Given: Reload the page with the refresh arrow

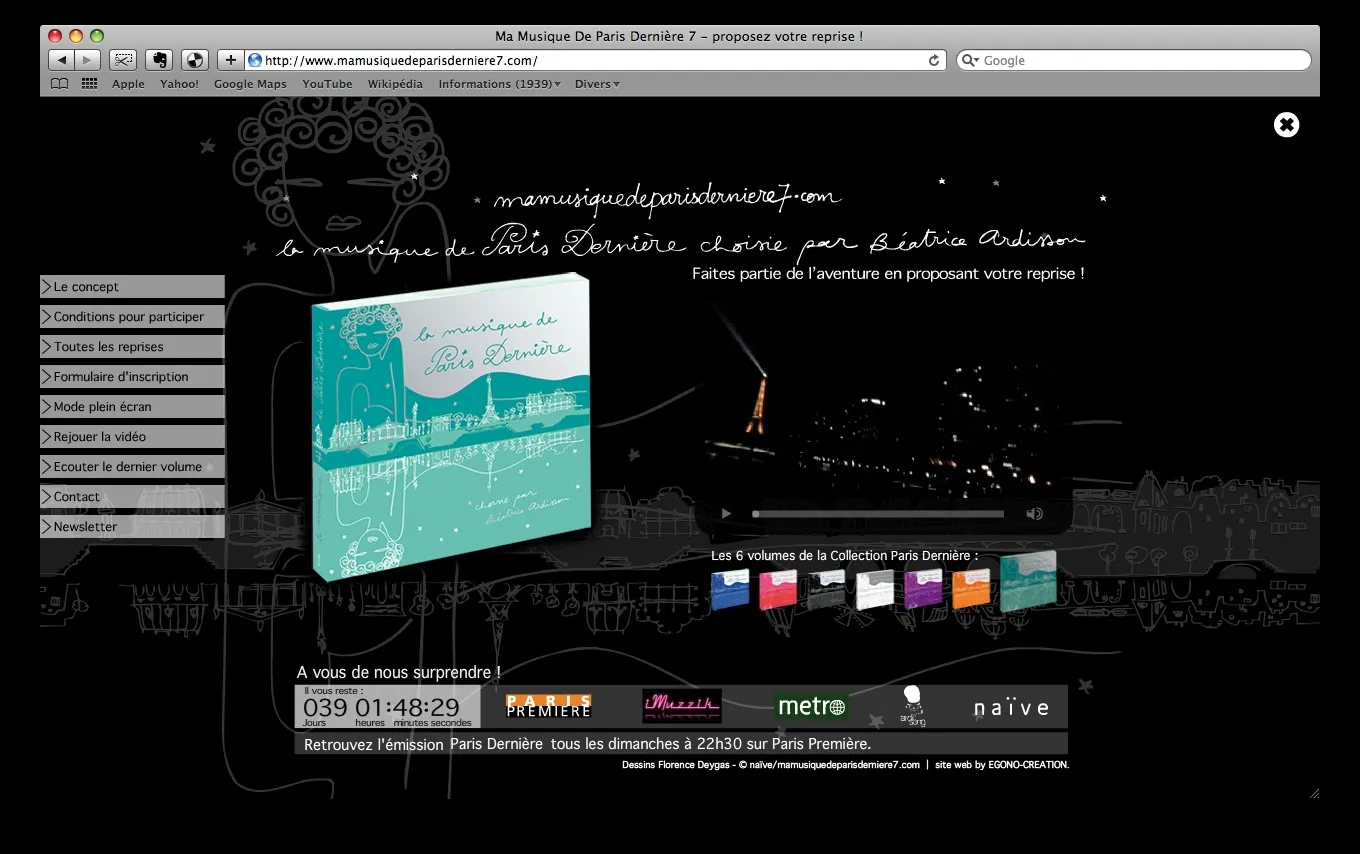Looking at the screenshot, I should pos(934,60).
